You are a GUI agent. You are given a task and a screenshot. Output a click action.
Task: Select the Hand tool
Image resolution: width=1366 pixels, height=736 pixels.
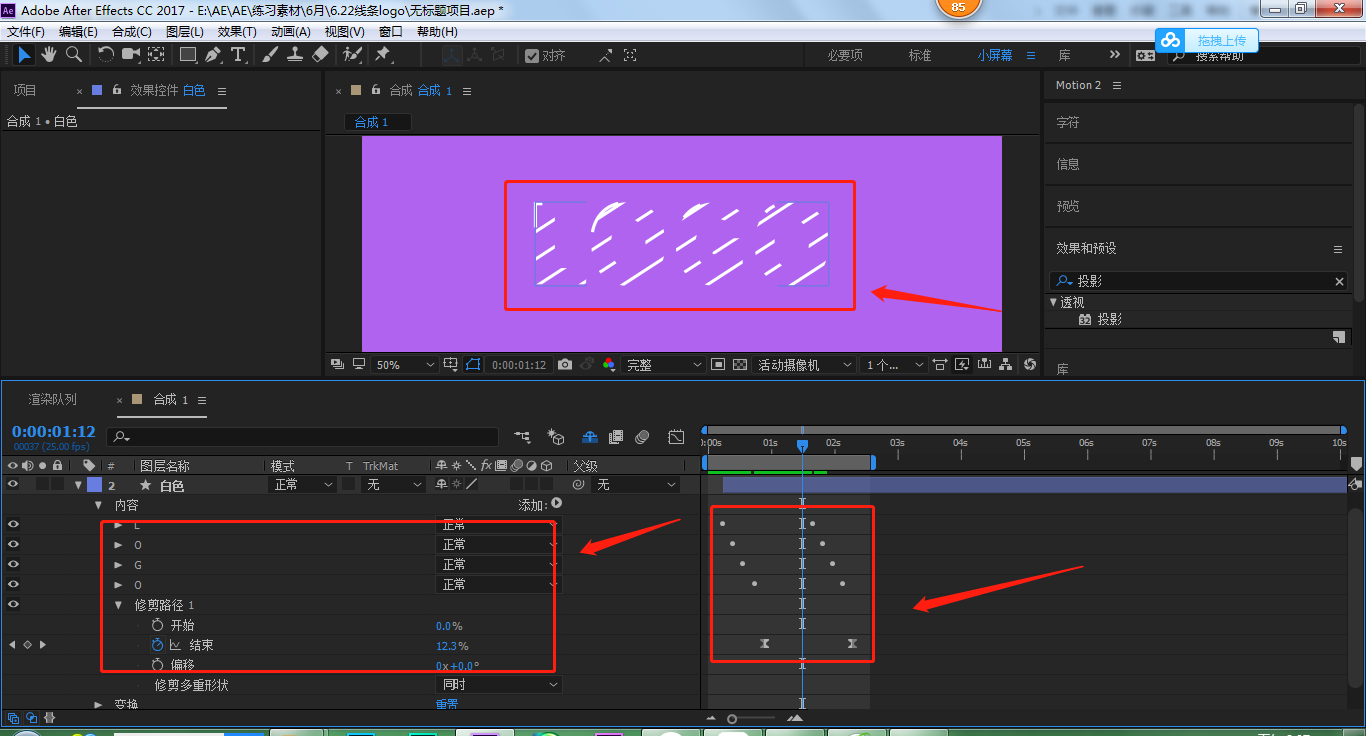(x=49, y=54)
